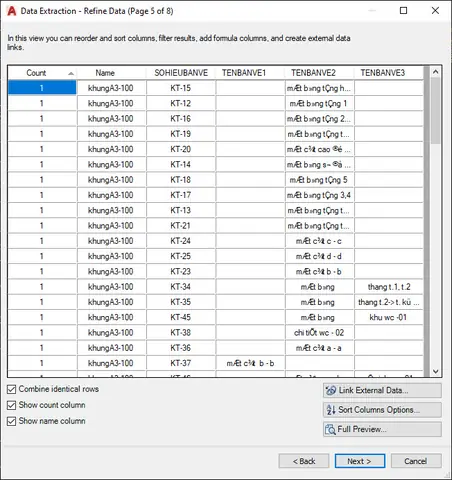Select the KT-35 cell
This screenshot has height=480, width=452.
181,302
